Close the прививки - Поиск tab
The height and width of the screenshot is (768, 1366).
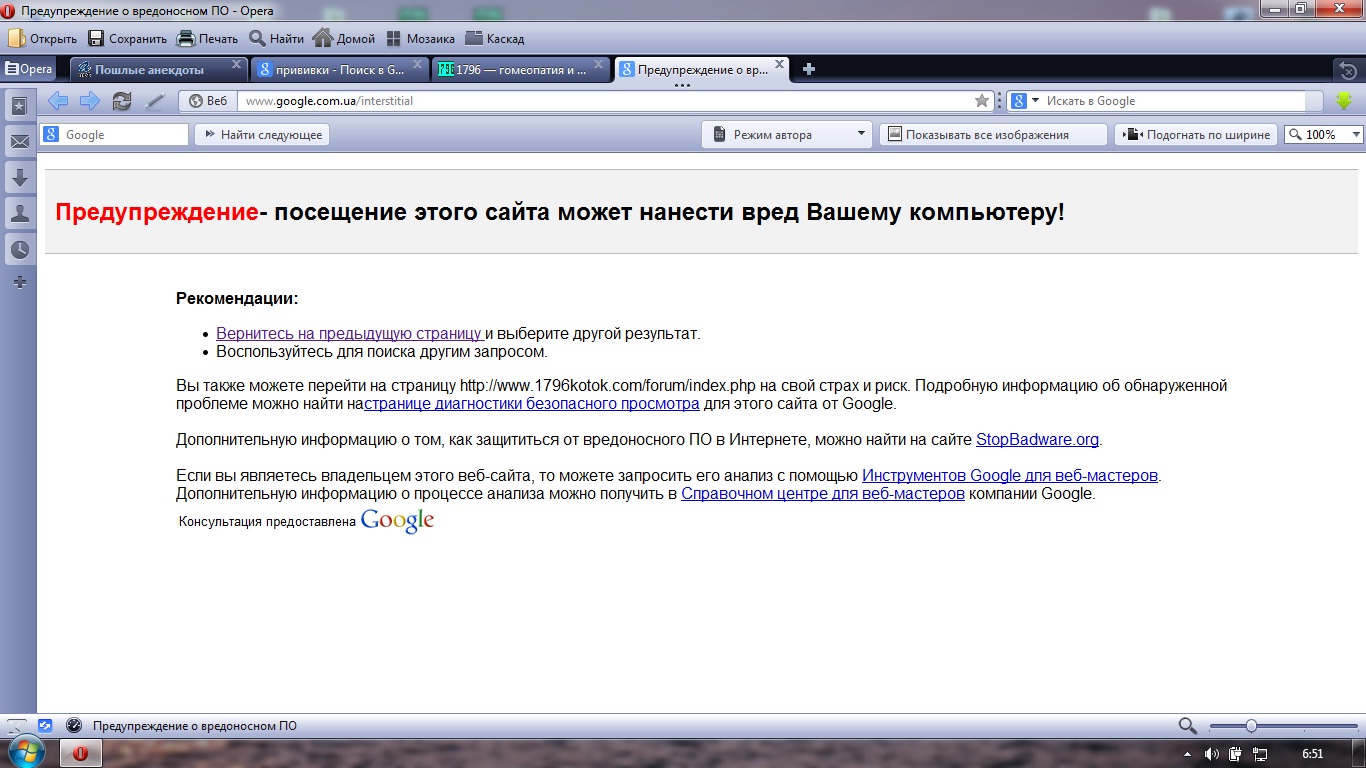tap(418, 65)
